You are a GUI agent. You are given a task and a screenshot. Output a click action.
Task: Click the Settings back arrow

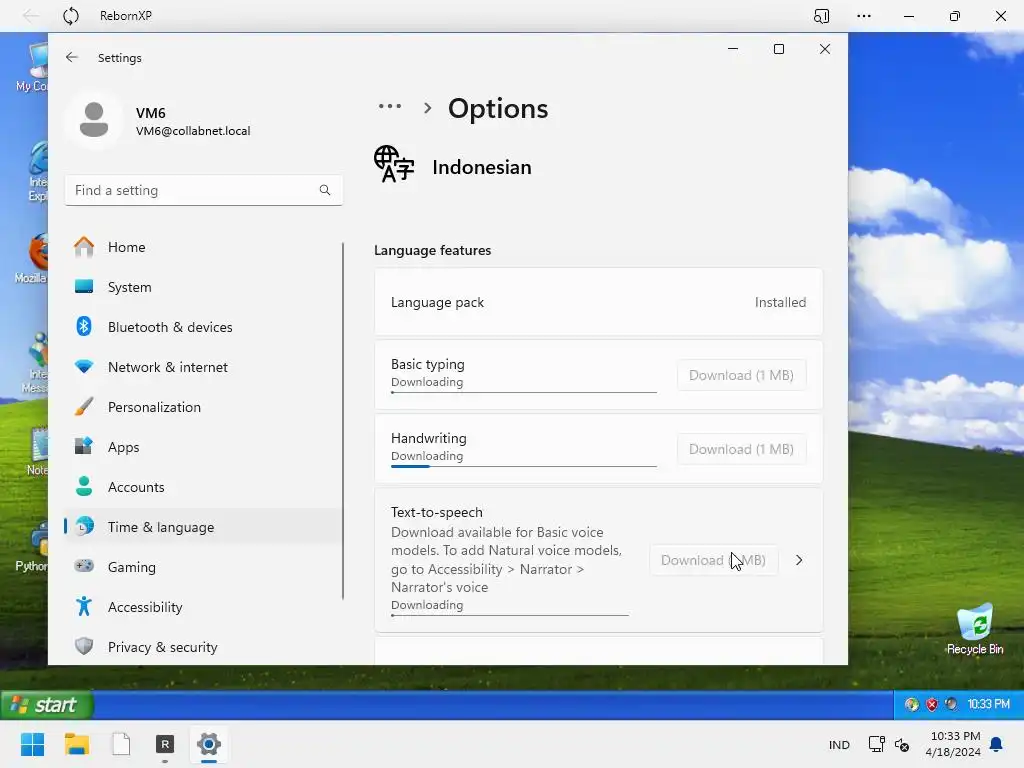(x=72, y=57)
